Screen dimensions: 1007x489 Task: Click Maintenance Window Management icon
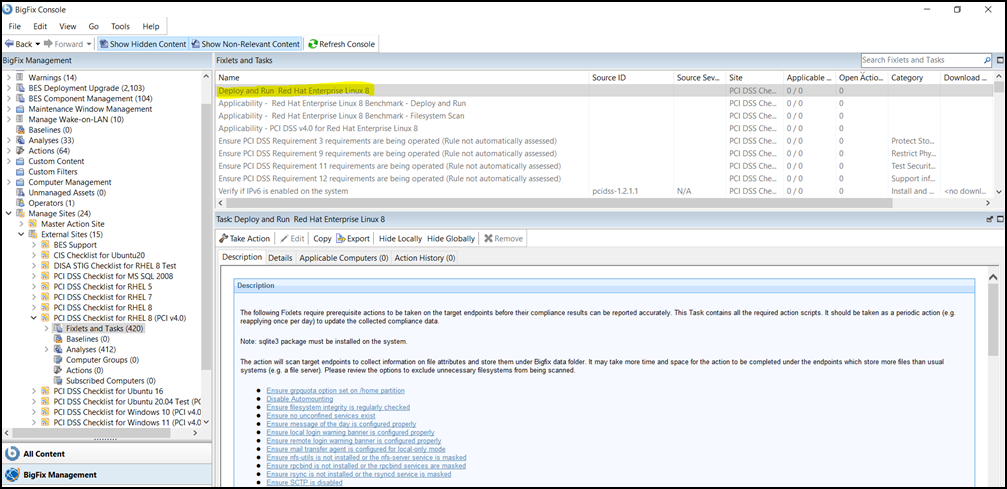pos(21,109)
